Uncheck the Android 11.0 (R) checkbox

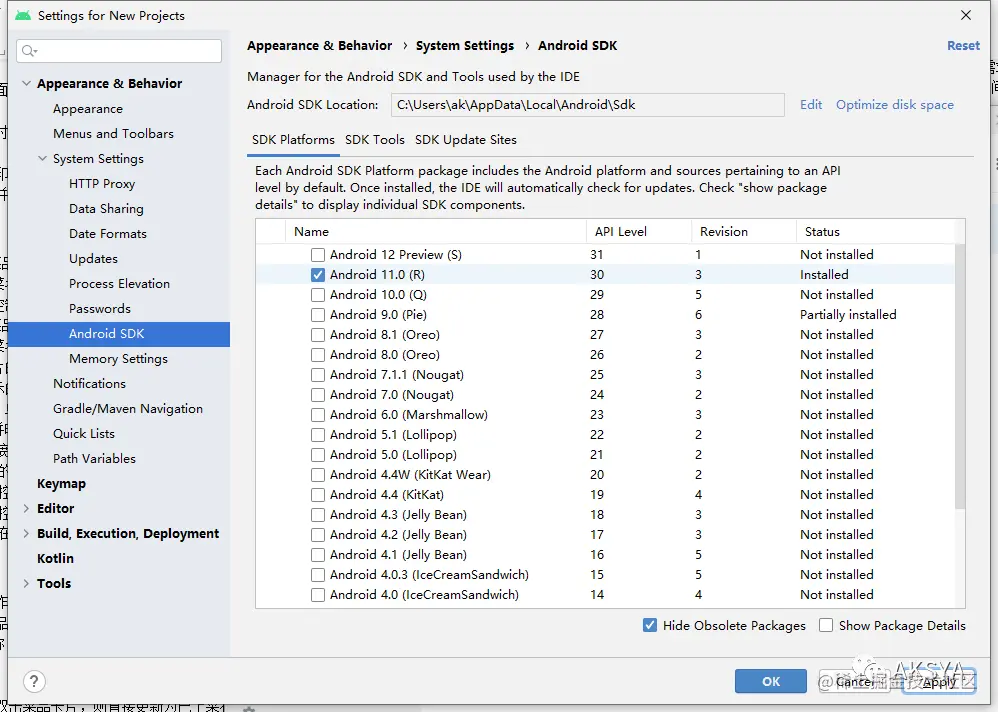click(x=318, y=275)
